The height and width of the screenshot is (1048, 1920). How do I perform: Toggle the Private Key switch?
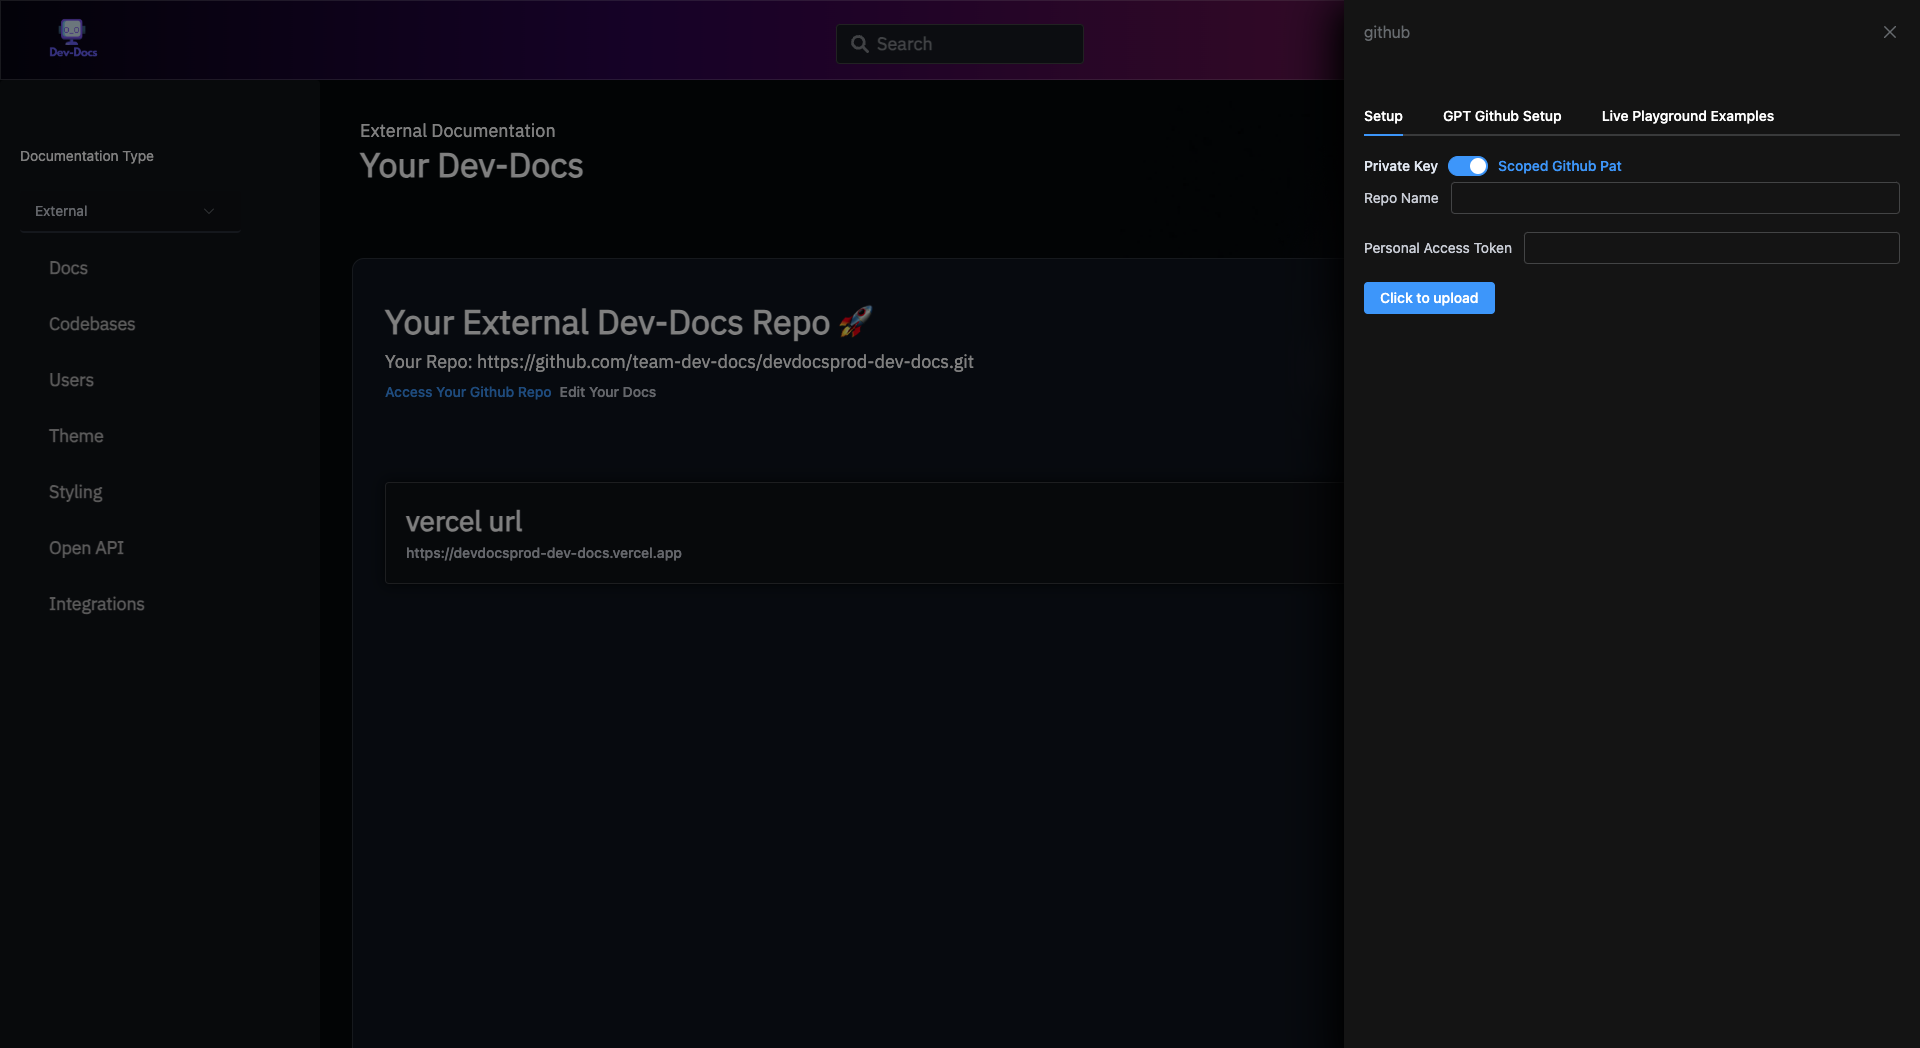[1467, 166]
